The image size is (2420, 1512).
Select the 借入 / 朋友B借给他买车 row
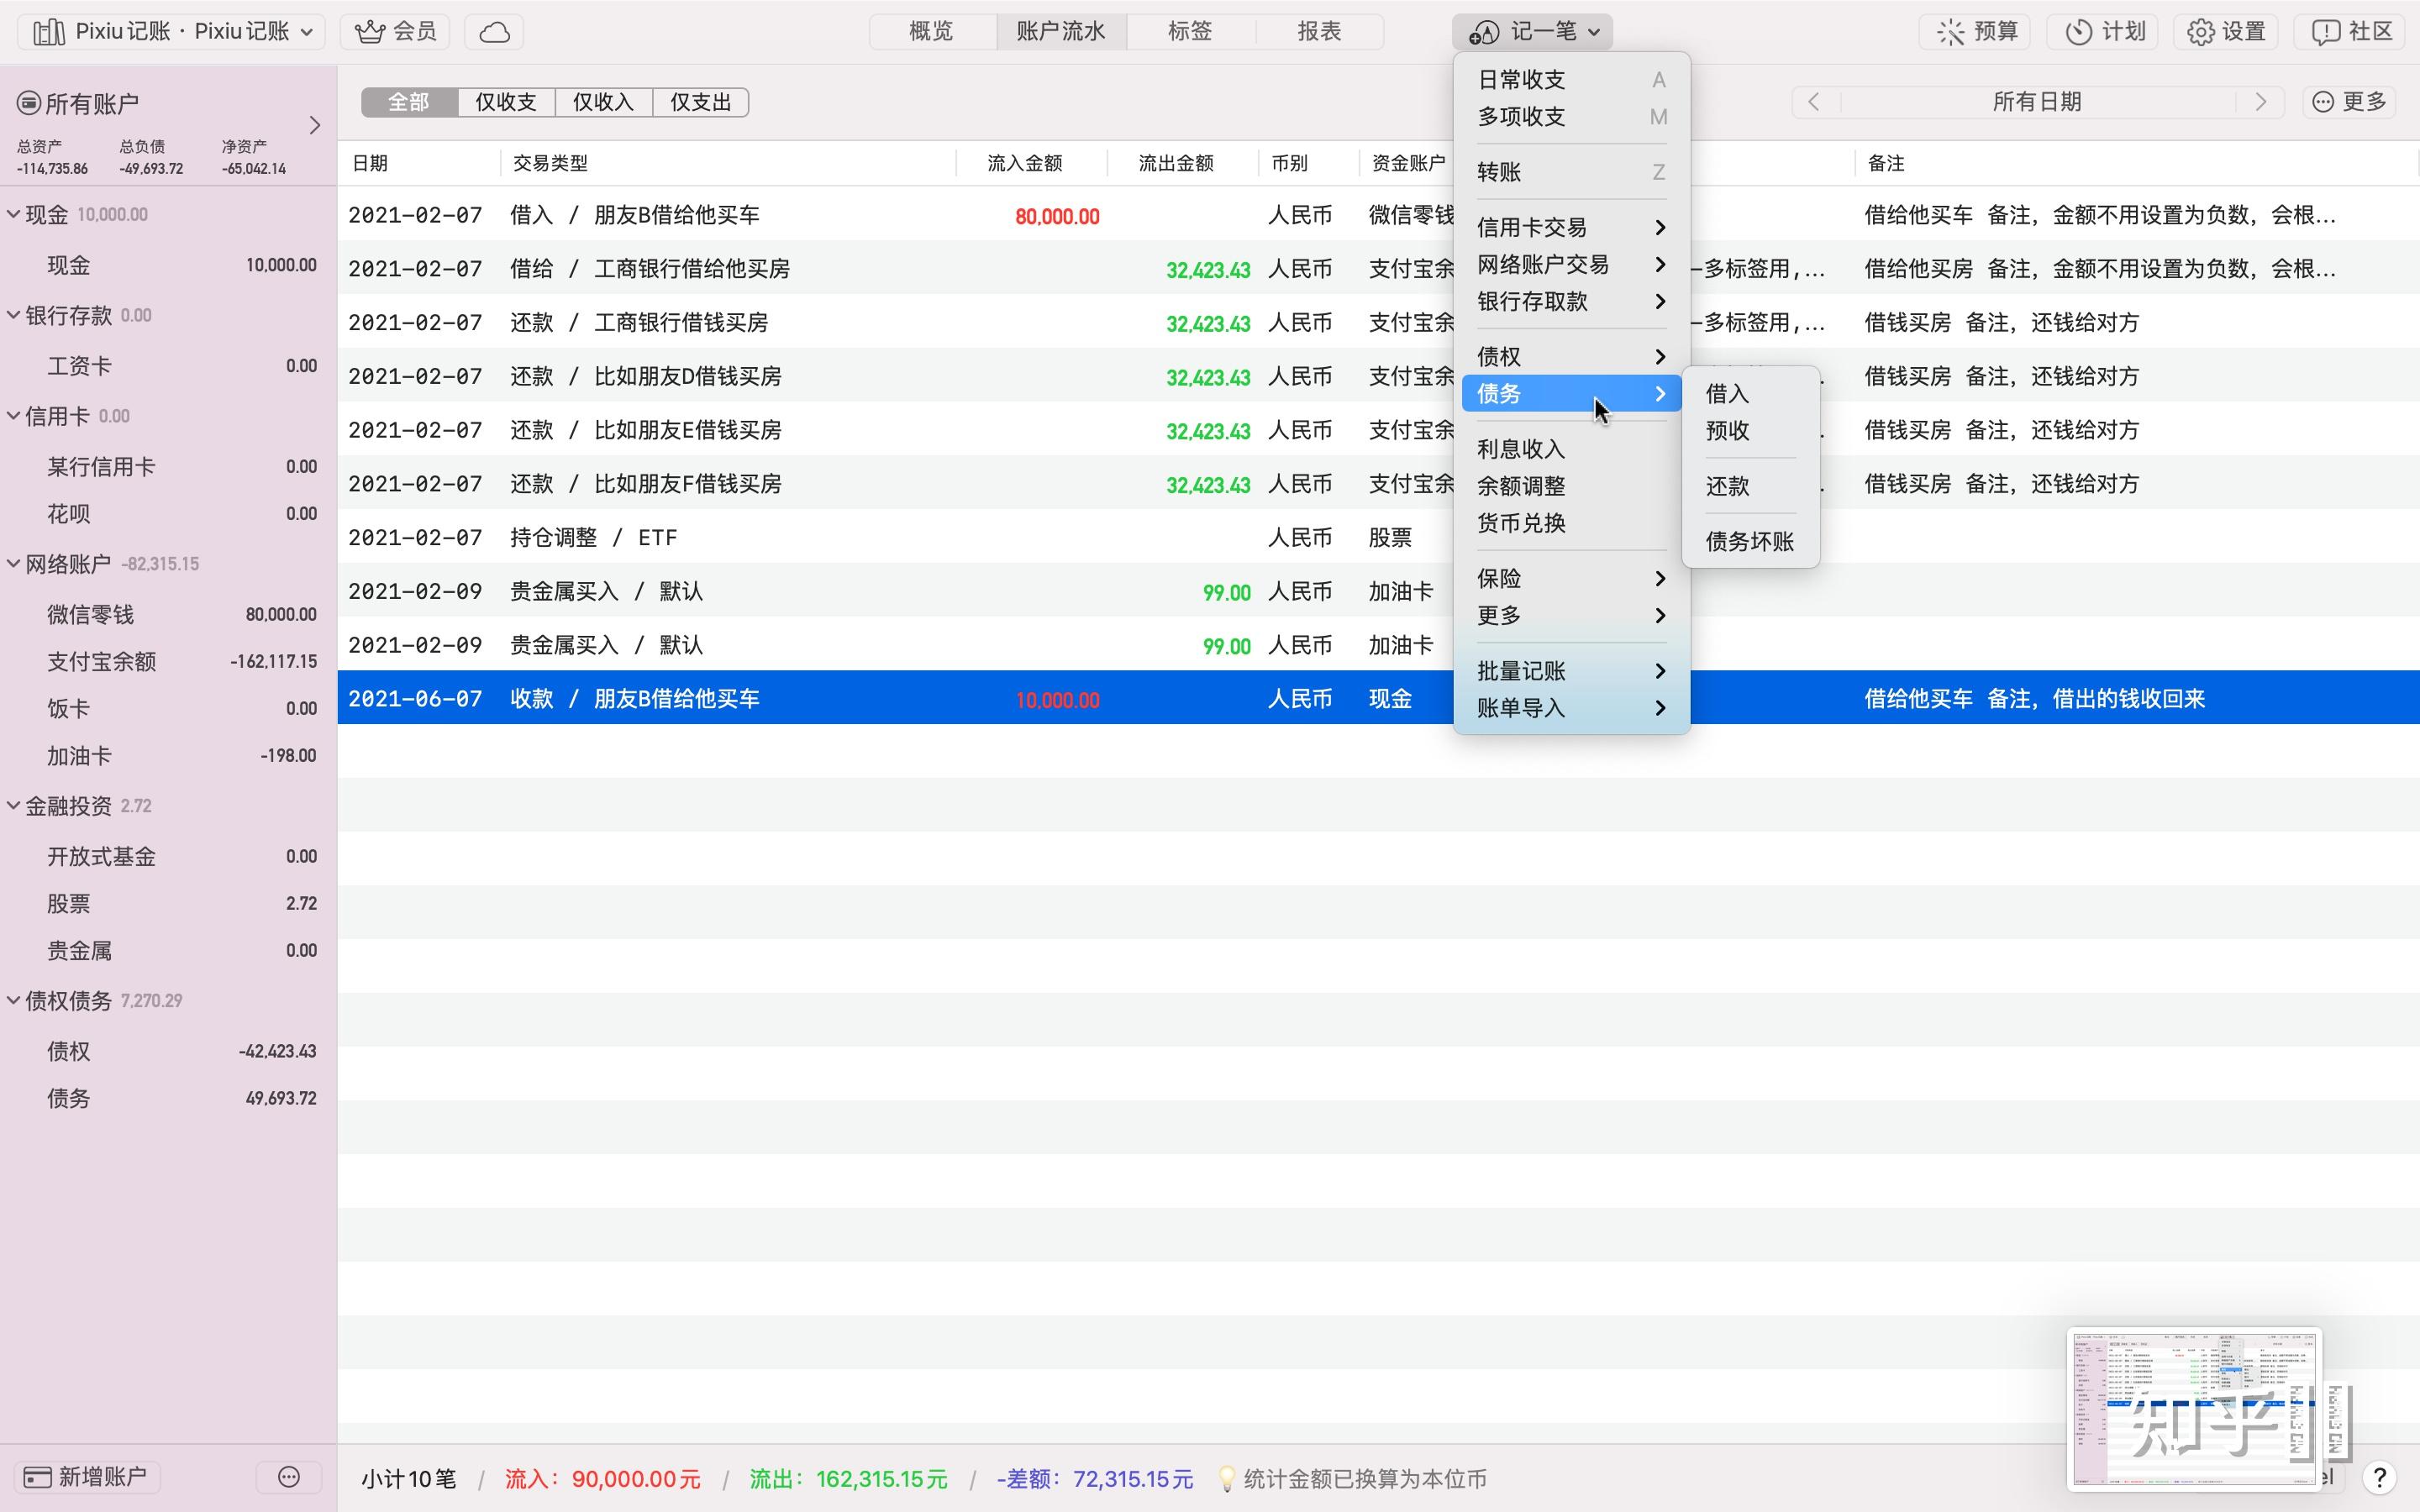pos(1379,215)
